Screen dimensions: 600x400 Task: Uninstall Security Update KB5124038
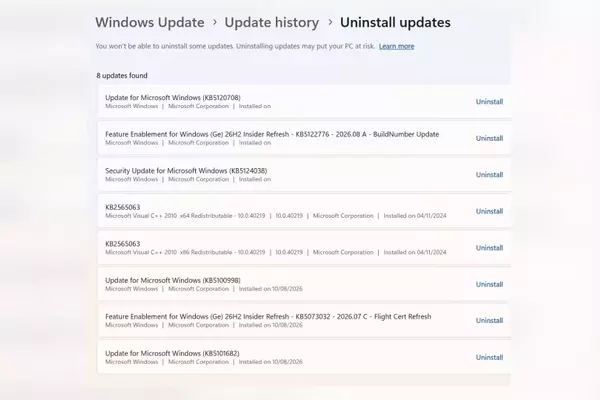489,175
